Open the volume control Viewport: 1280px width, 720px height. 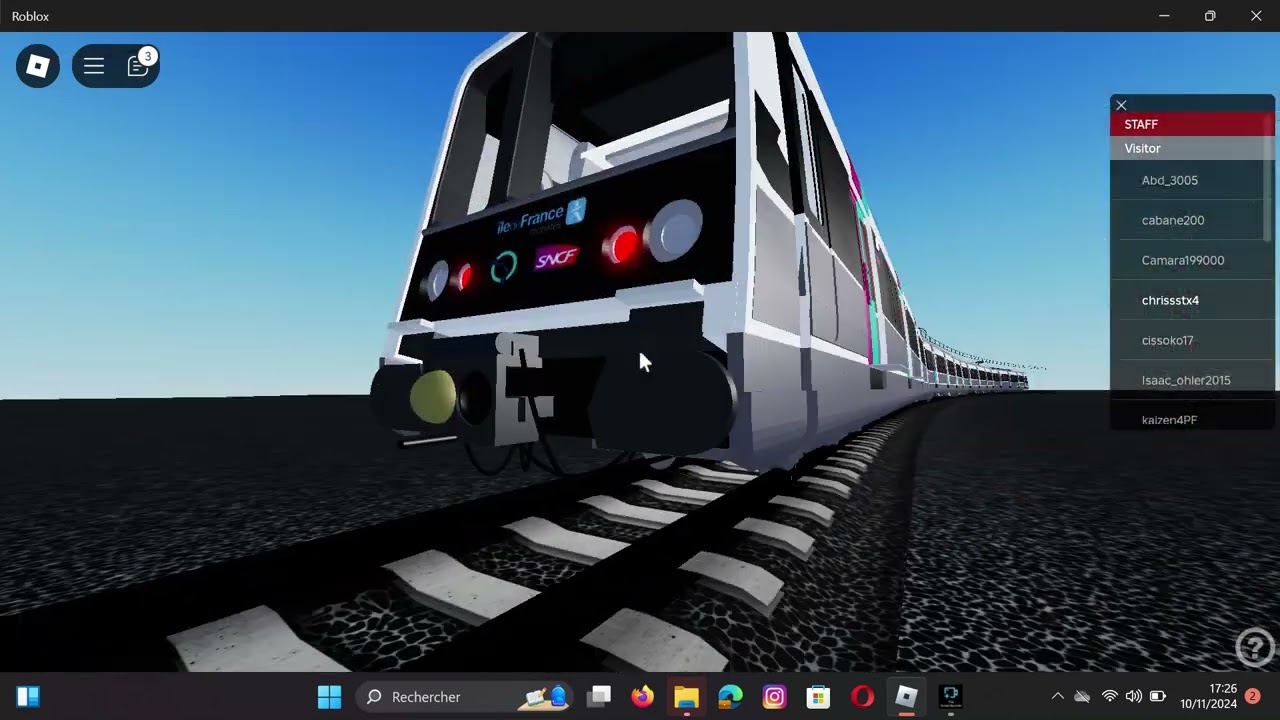click(x=1133, y=696)
